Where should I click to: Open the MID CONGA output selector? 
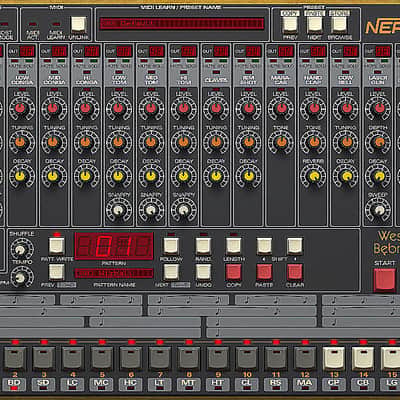pos(60,51)
